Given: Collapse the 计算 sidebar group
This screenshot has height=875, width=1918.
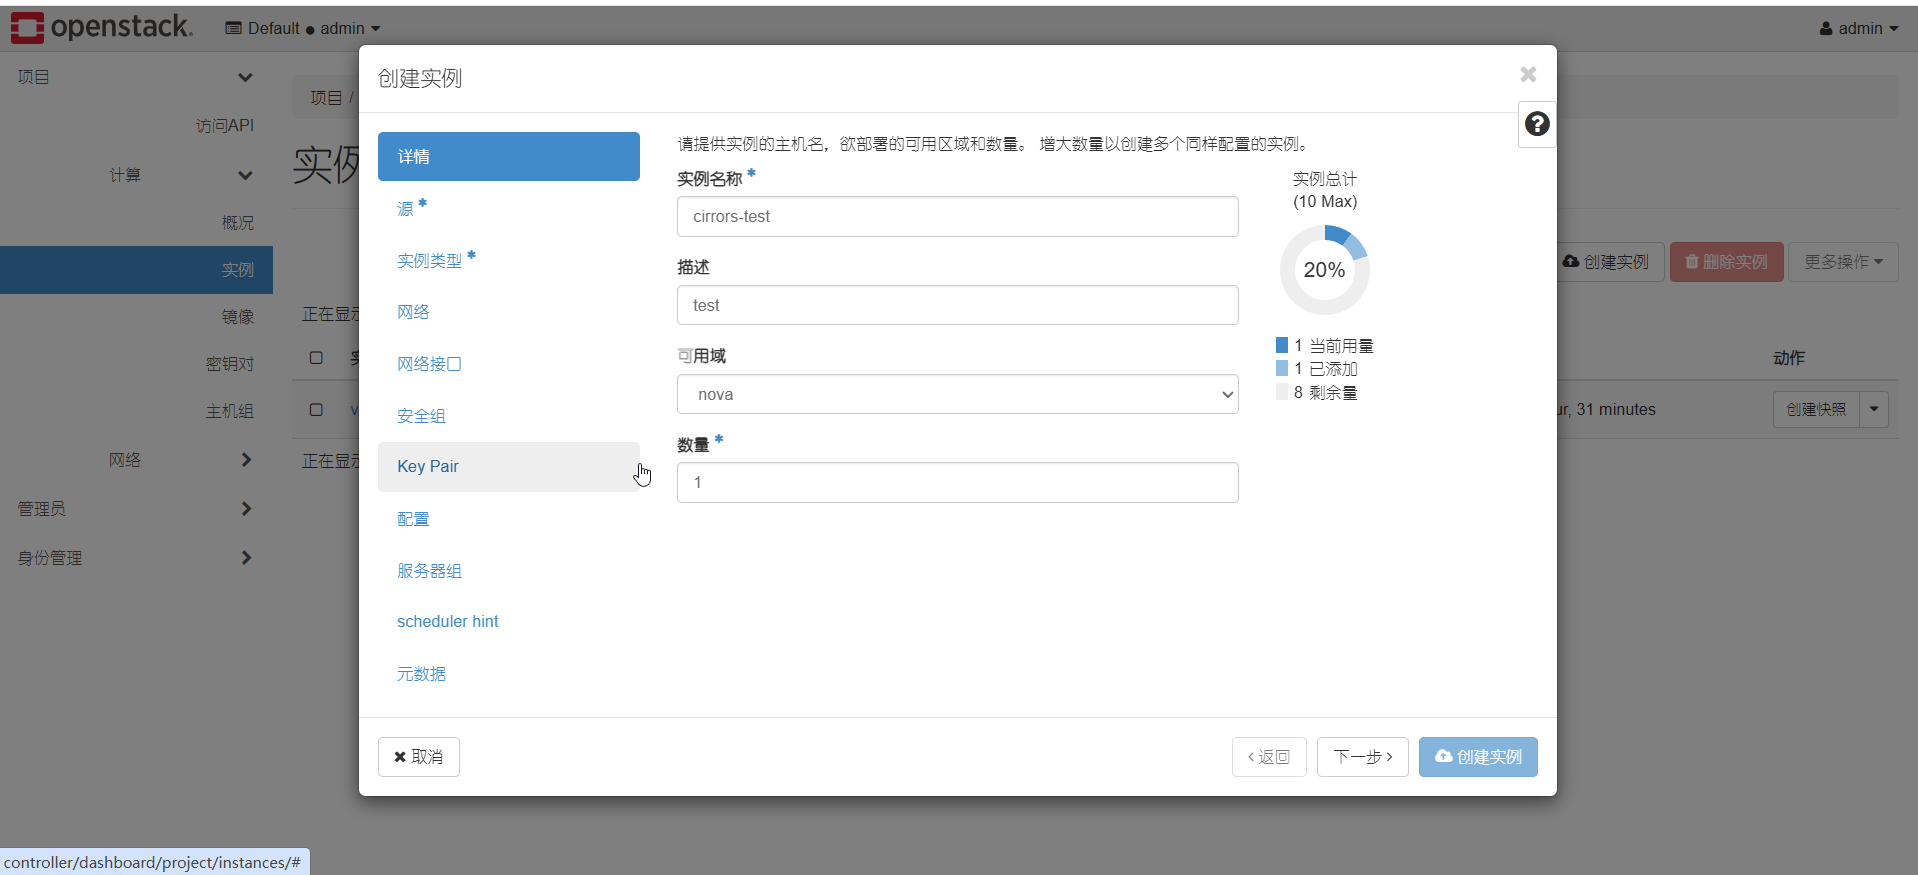Looking at the screenshot, I should click(x=136, y=175).
